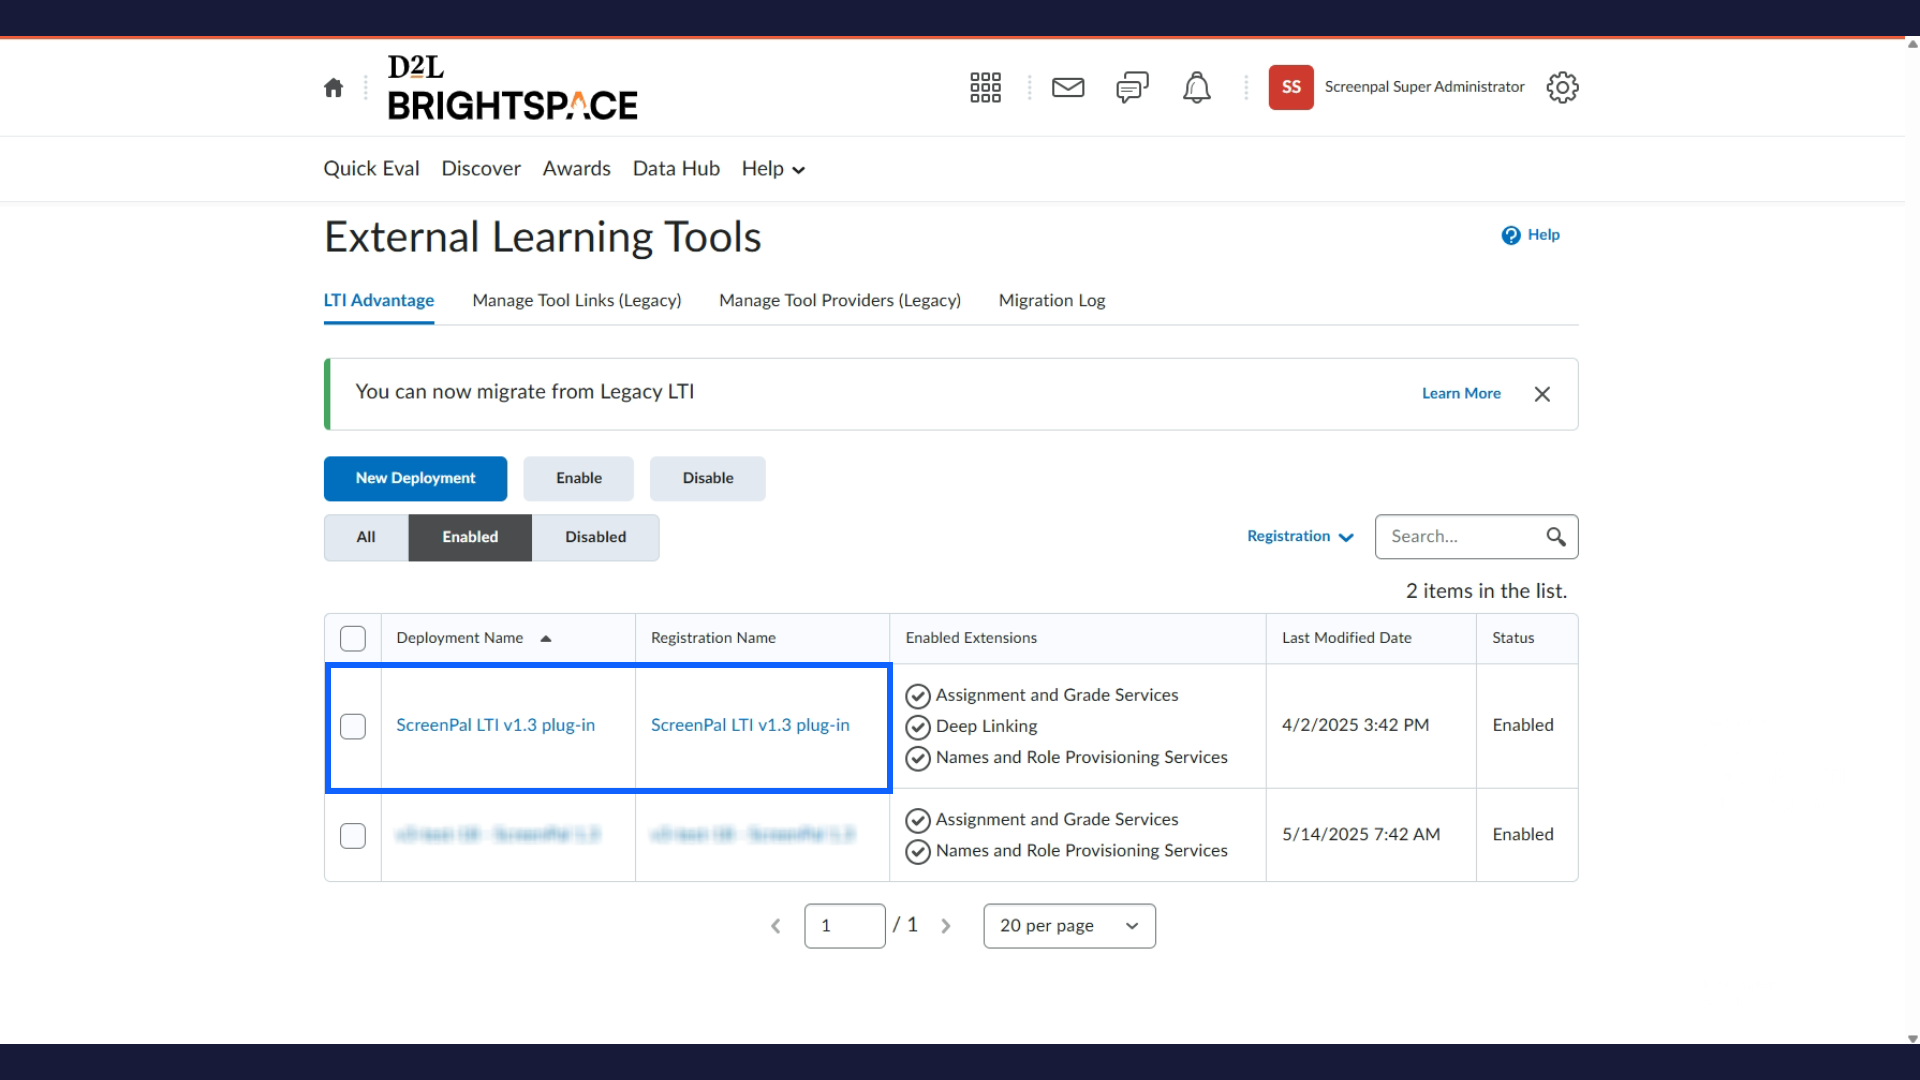The width and height of the screenshot is (1920, 1080).
Task: Open the Registration dropdown
Action: point(1300,537)
